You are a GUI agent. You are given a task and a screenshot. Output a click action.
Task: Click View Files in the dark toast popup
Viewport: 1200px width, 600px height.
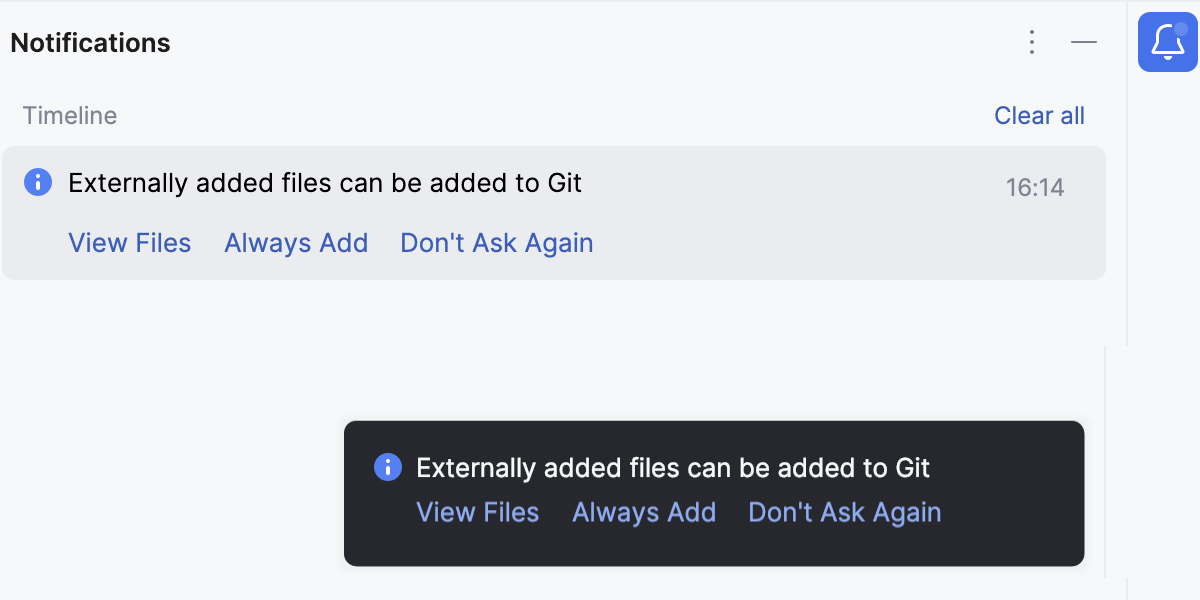coord(477,512)
